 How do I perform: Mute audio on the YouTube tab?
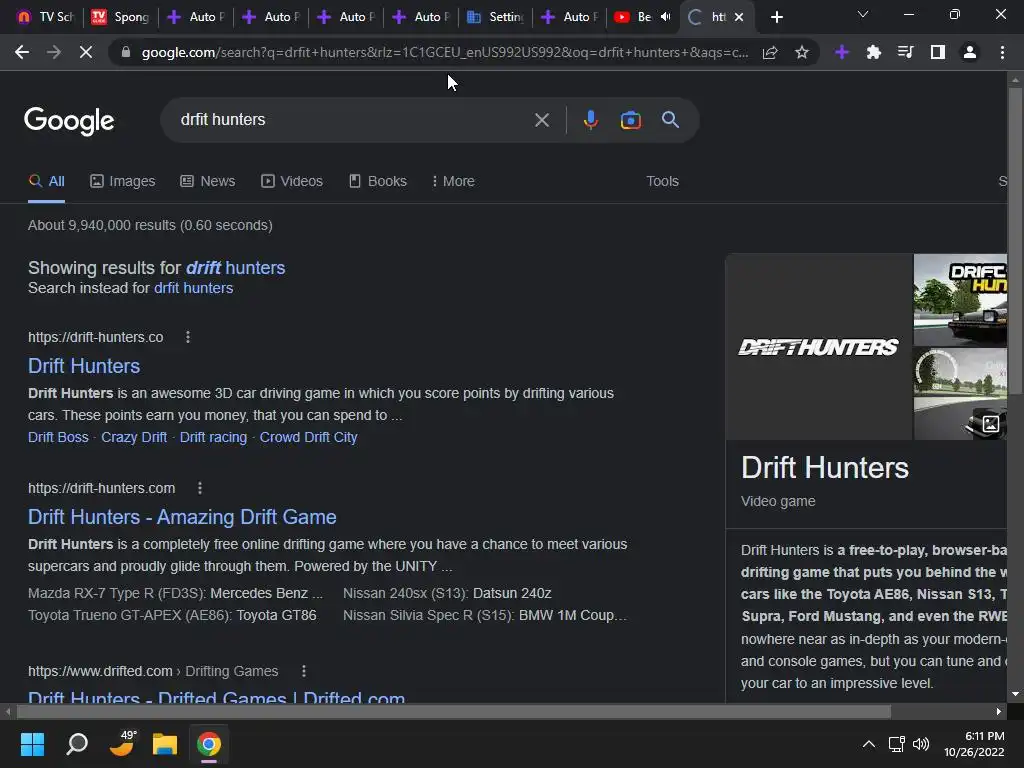click(x=665, y=17)
